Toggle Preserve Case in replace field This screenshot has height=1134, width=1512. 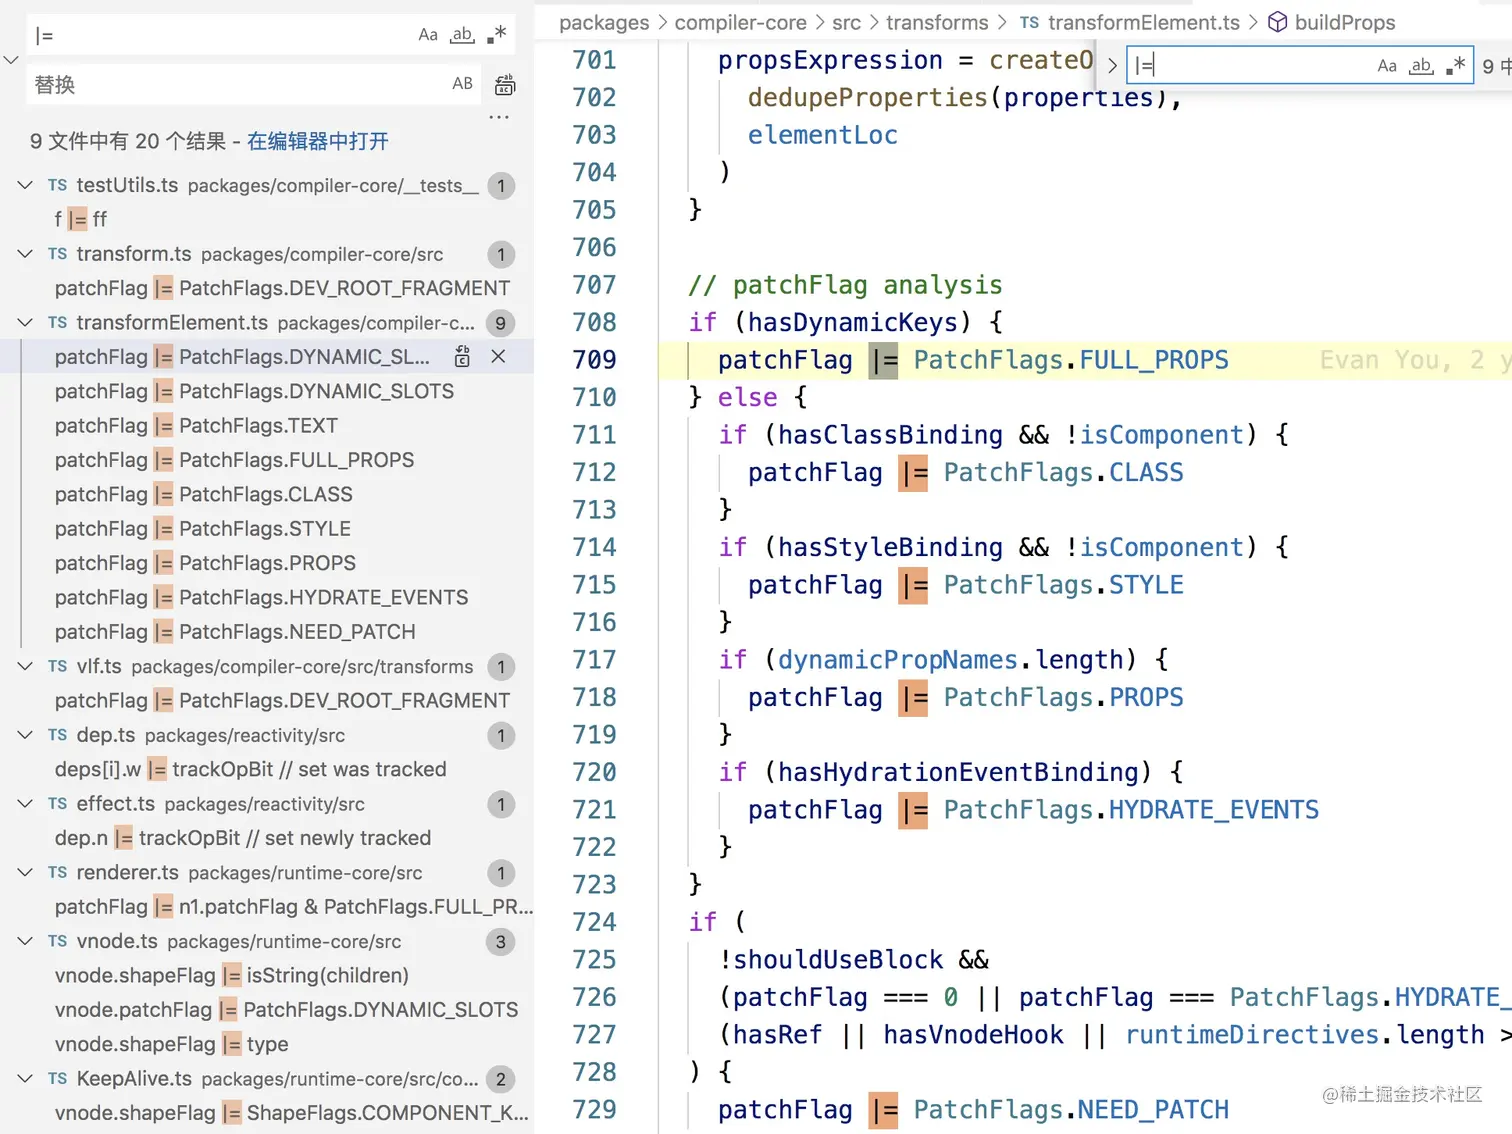pos(462,84)
